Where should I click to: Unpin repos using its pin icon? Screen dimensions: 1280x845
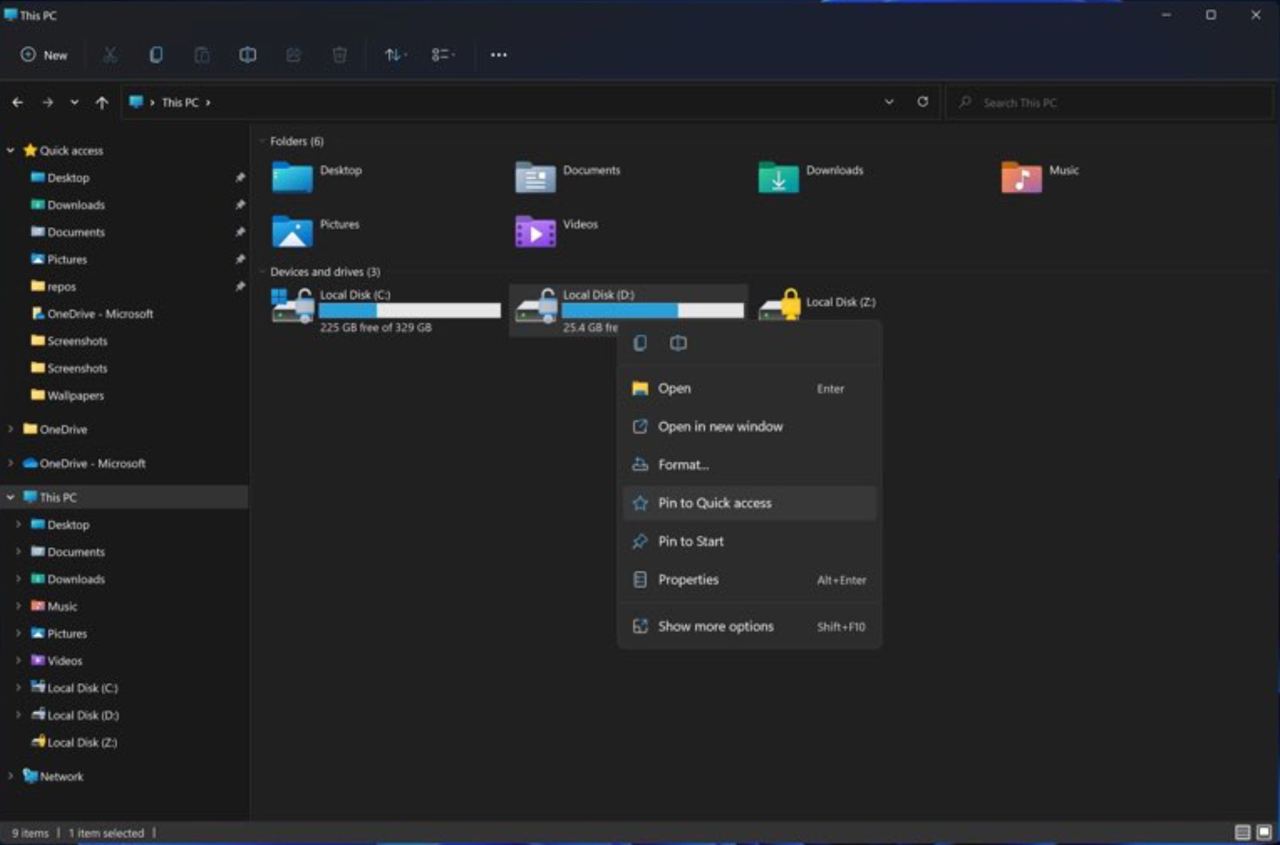[x=240, y=286]
